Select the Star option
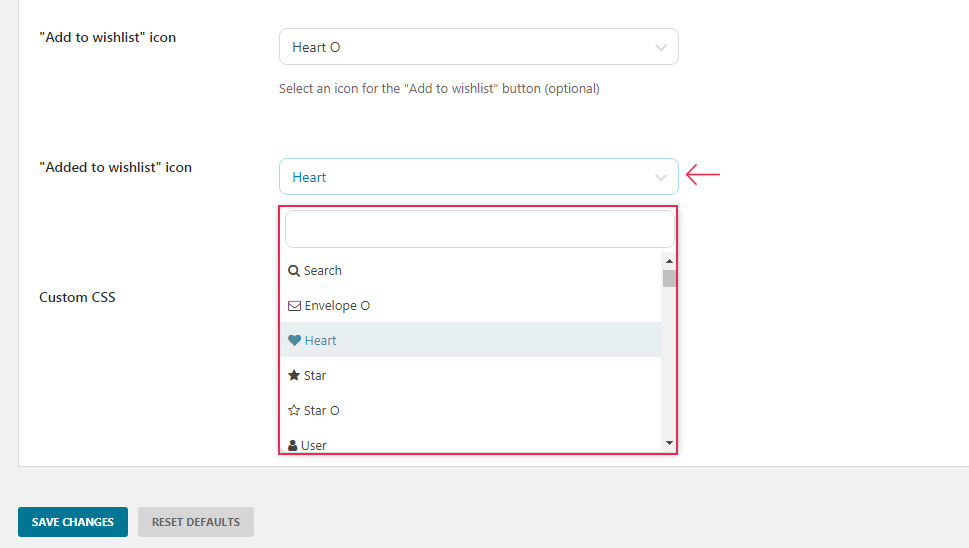The image size is (969, 548). tap(315, 376)
